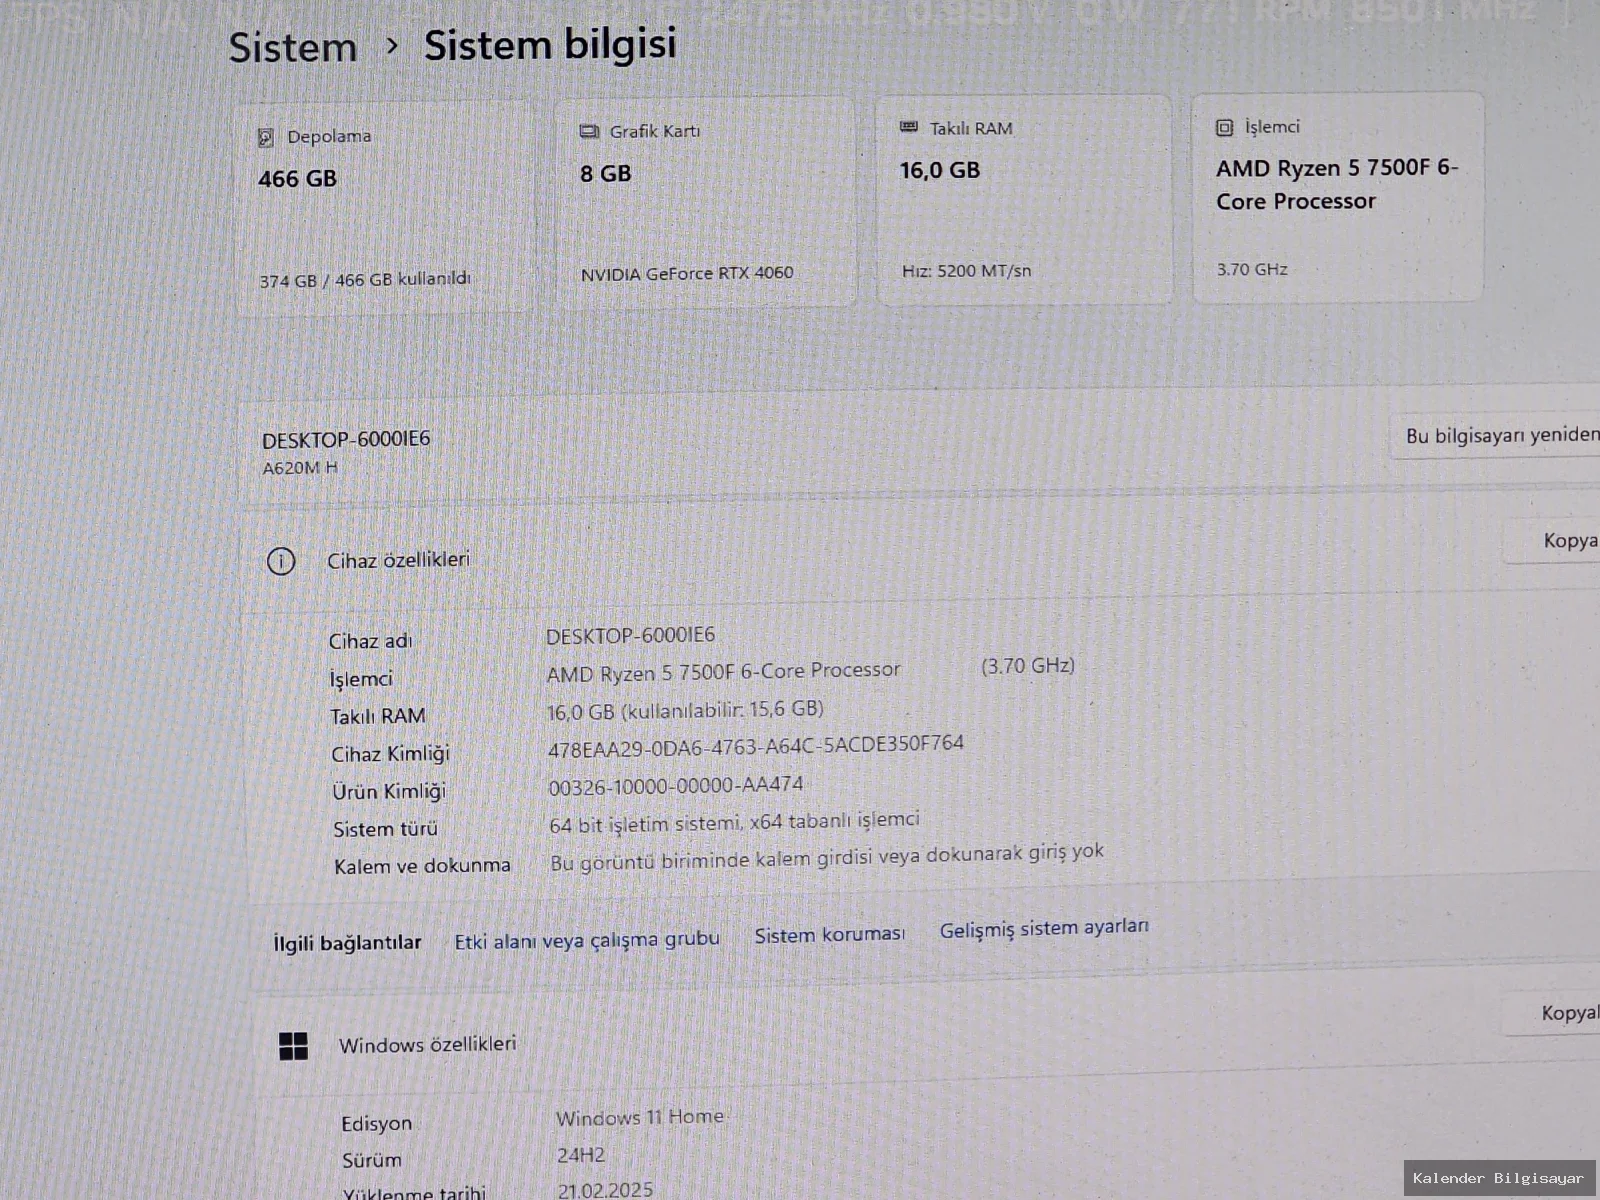Select the Kalem ve dokunma label
This screenshot has height=1200, width=1600.
pyautogui.click(x=422, y=866)
